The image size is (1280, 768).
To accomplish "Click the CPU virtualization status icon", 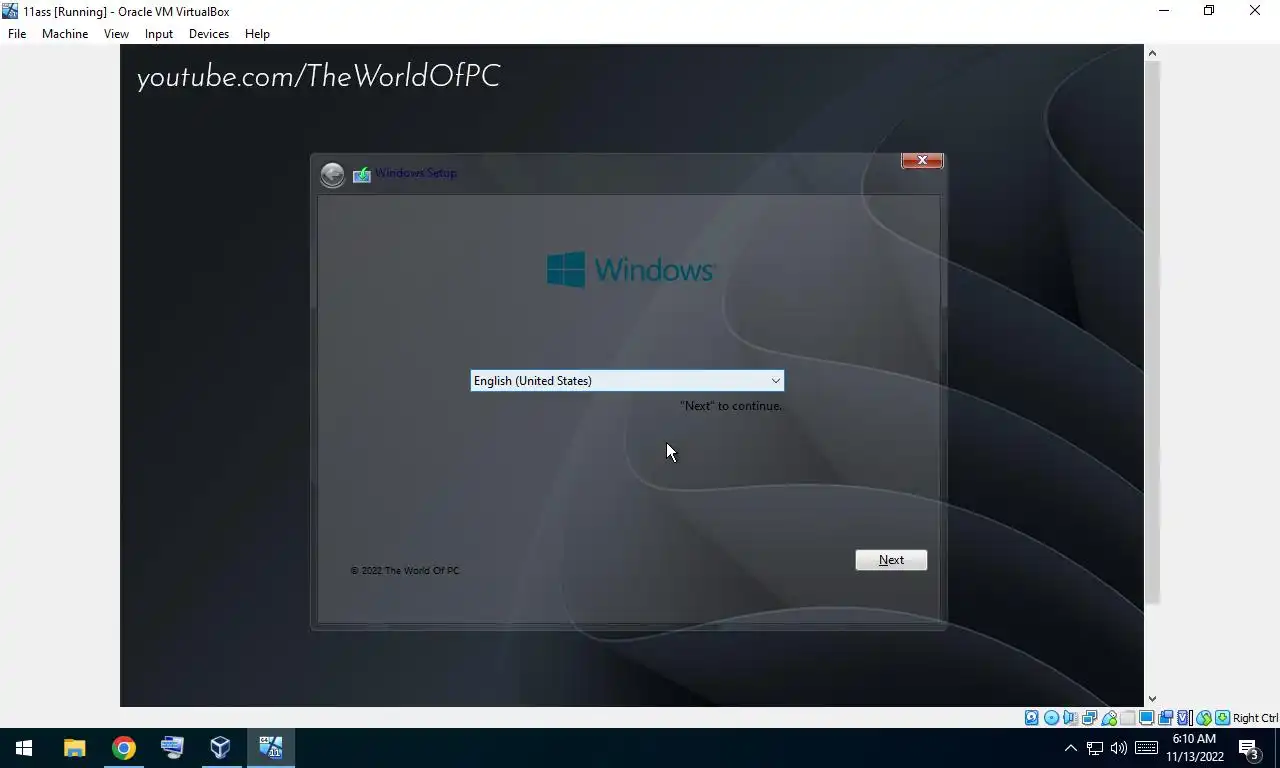I will click(x=1184, y=718).
